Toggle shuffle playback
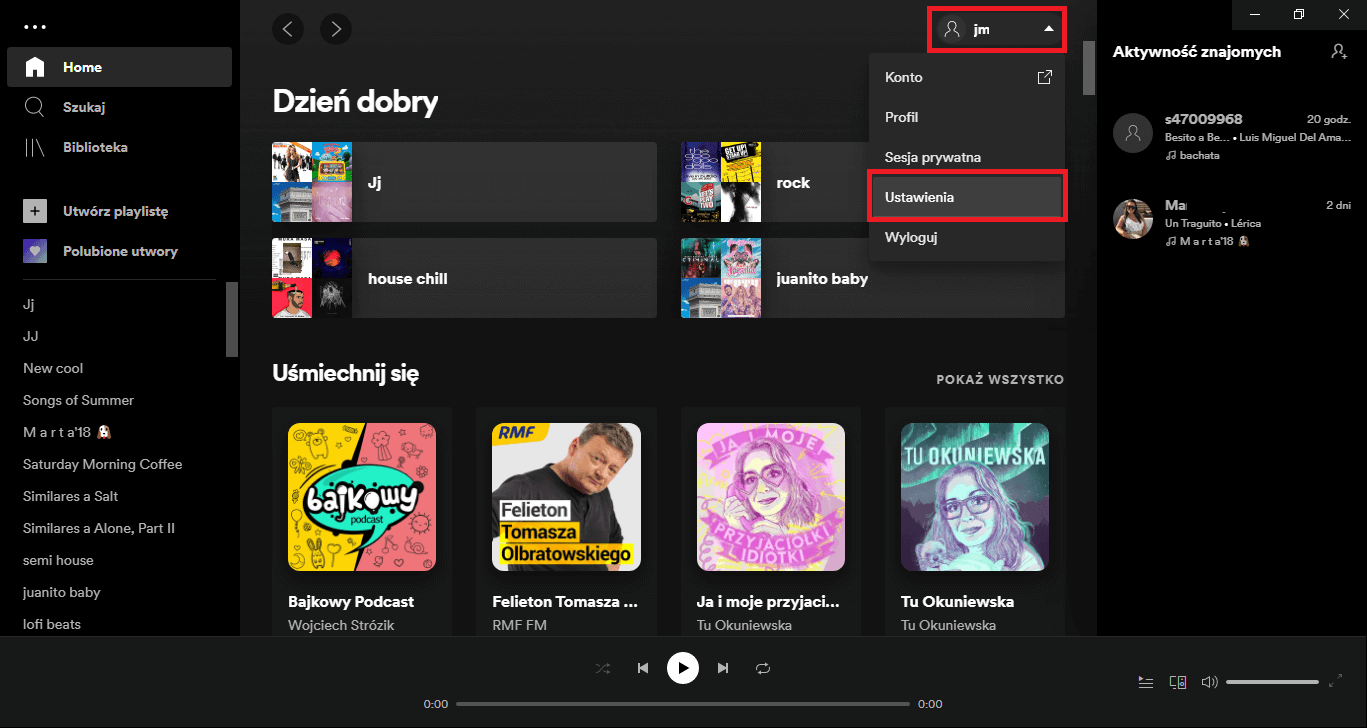The height and width of the screenshot is (728, 1367). 603,668
